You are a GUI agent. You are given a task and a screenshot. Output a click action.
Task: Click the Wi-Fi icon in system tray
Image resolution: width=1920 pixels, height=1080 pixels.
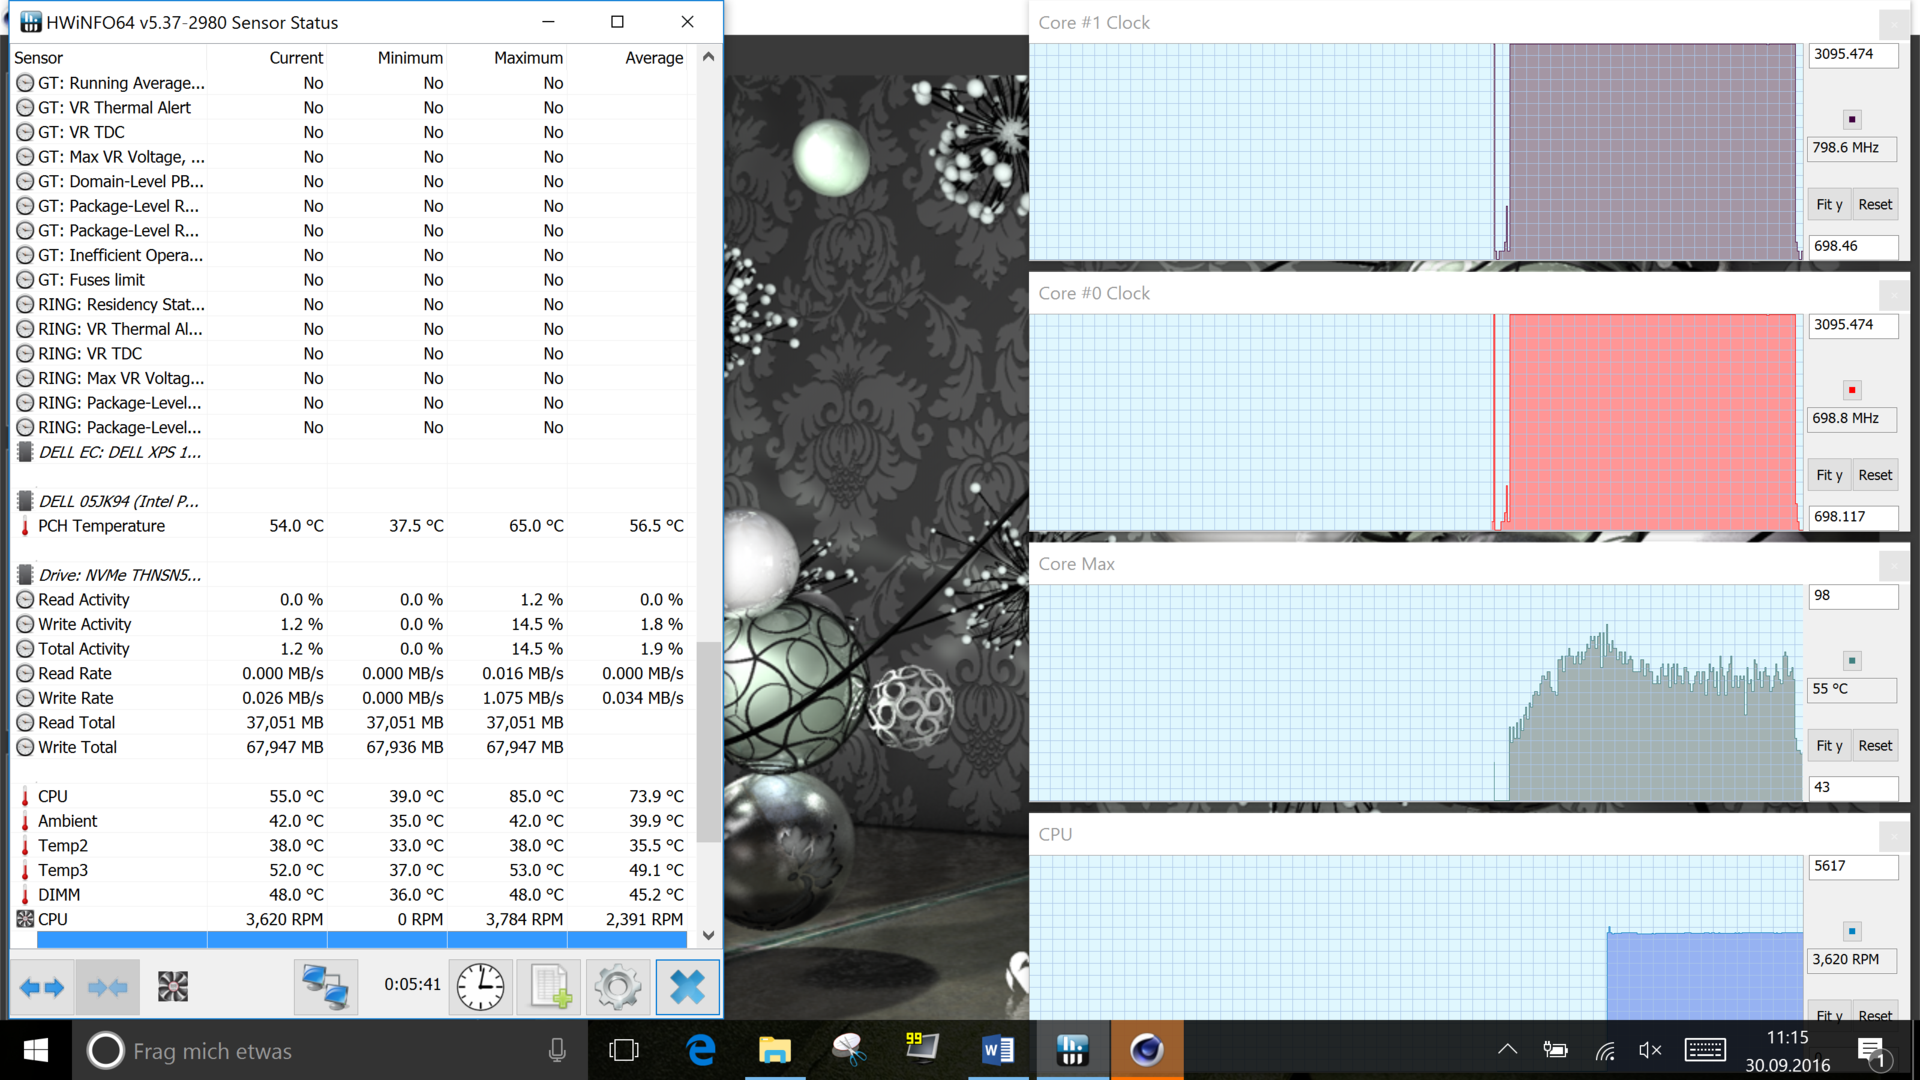(x=1605, y=1050)
